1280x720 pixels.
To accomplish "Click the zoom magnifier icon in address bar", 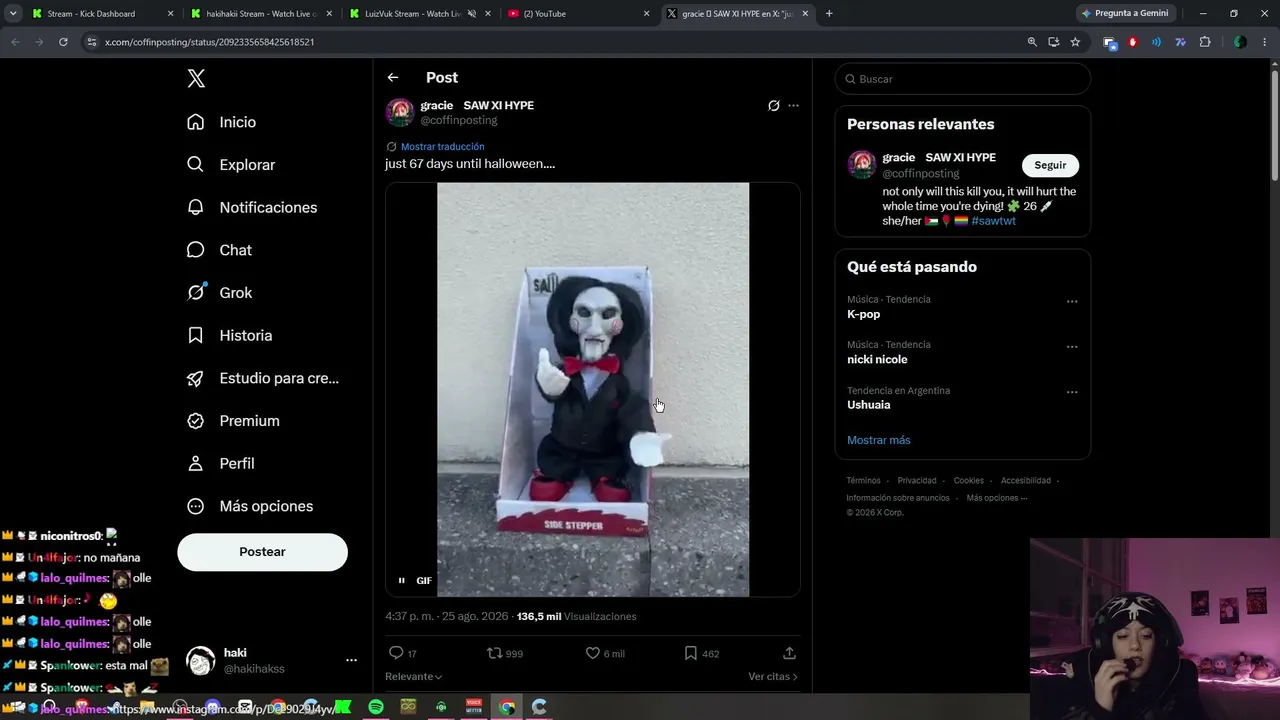I will (1032, 42).
